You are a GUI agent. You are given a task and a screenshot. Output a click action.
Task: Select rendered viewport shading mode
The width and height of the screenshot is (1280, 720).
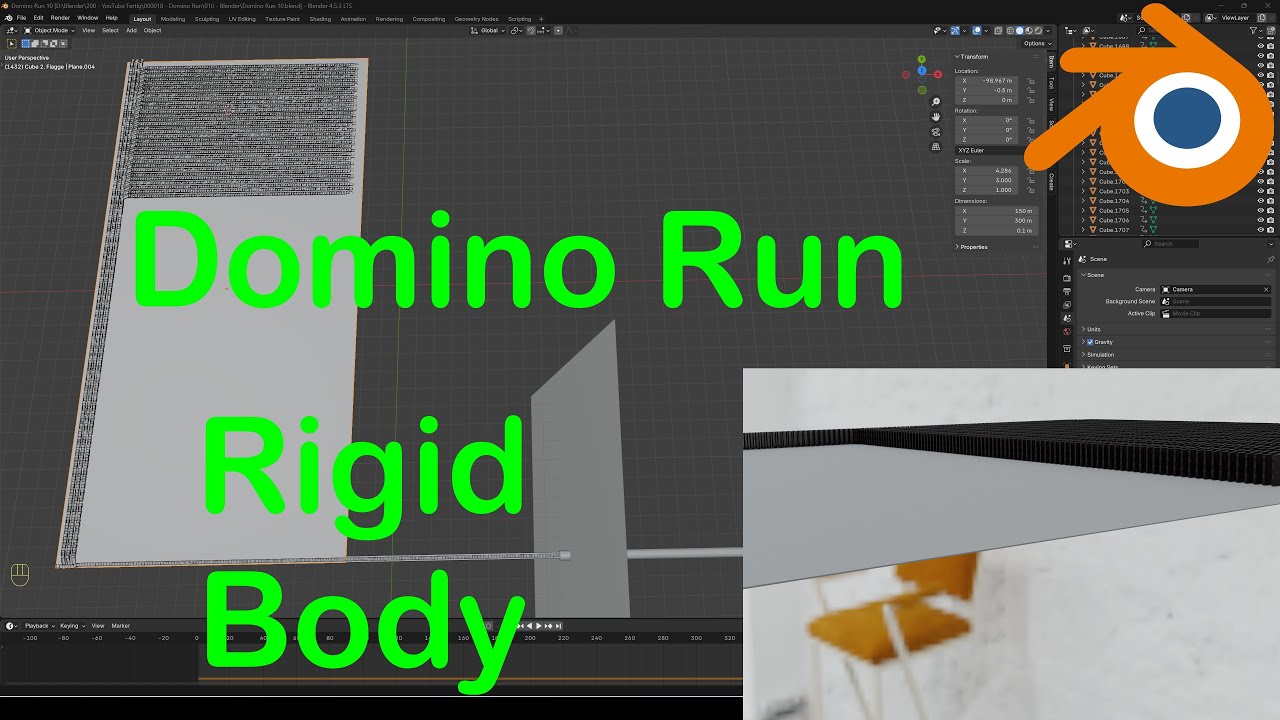(x=1040, y=31)
